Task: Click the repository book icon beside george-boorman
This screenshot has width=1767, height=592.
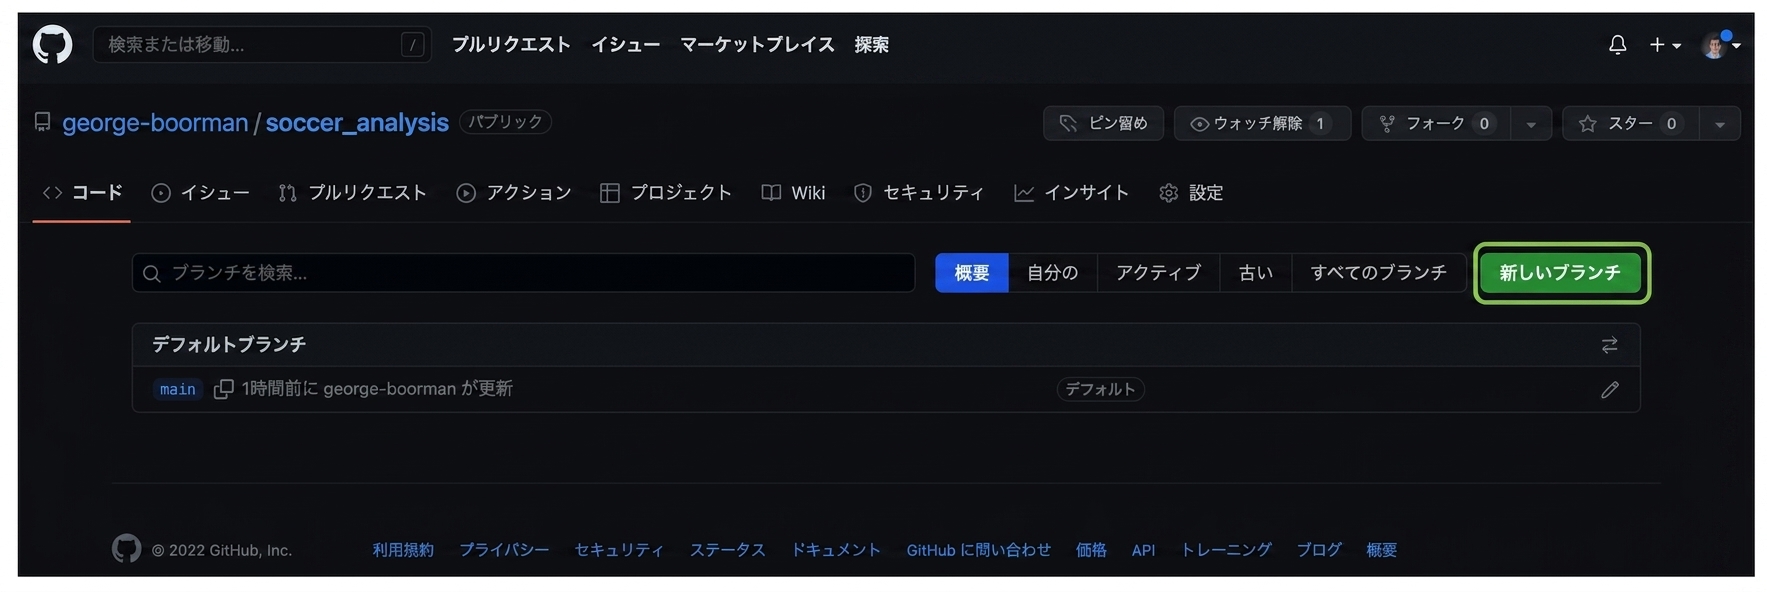Action: click(42, 122)
